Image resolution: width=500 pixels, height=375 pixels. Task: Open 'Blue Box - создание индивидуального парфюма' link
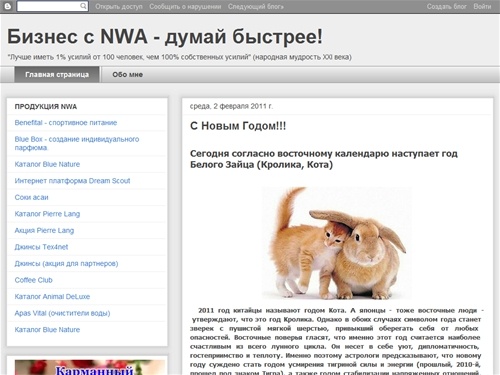77,143
